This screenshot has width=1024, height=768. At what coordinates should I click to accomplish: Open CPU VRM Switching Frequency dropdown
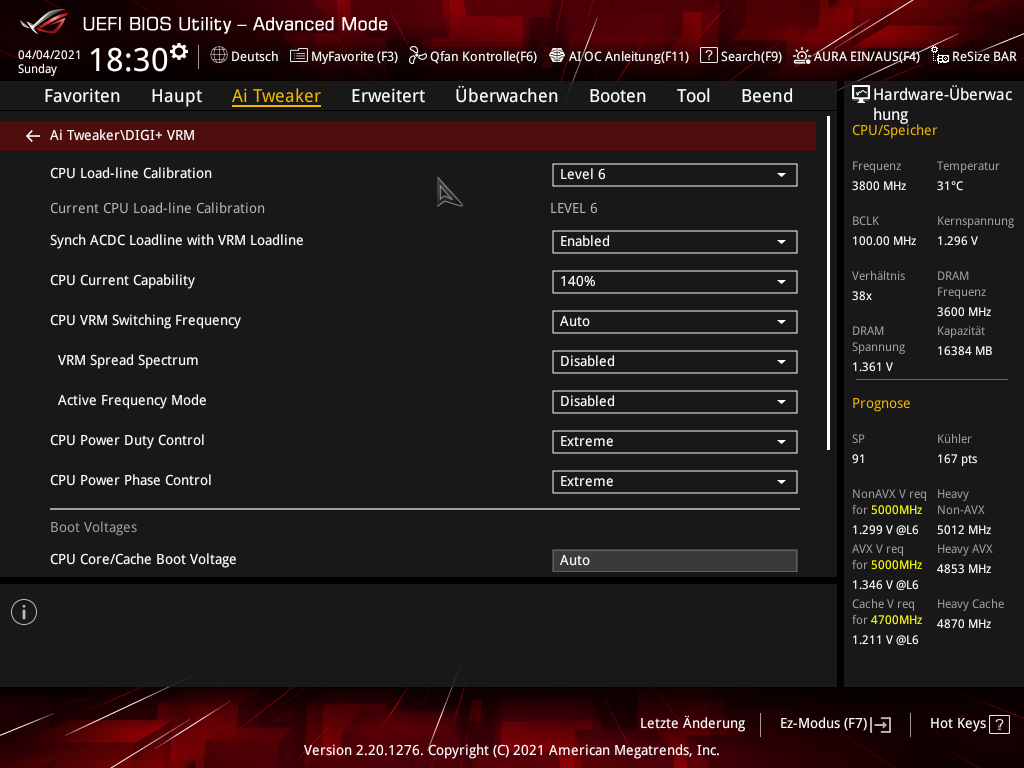tap(675, 322)
